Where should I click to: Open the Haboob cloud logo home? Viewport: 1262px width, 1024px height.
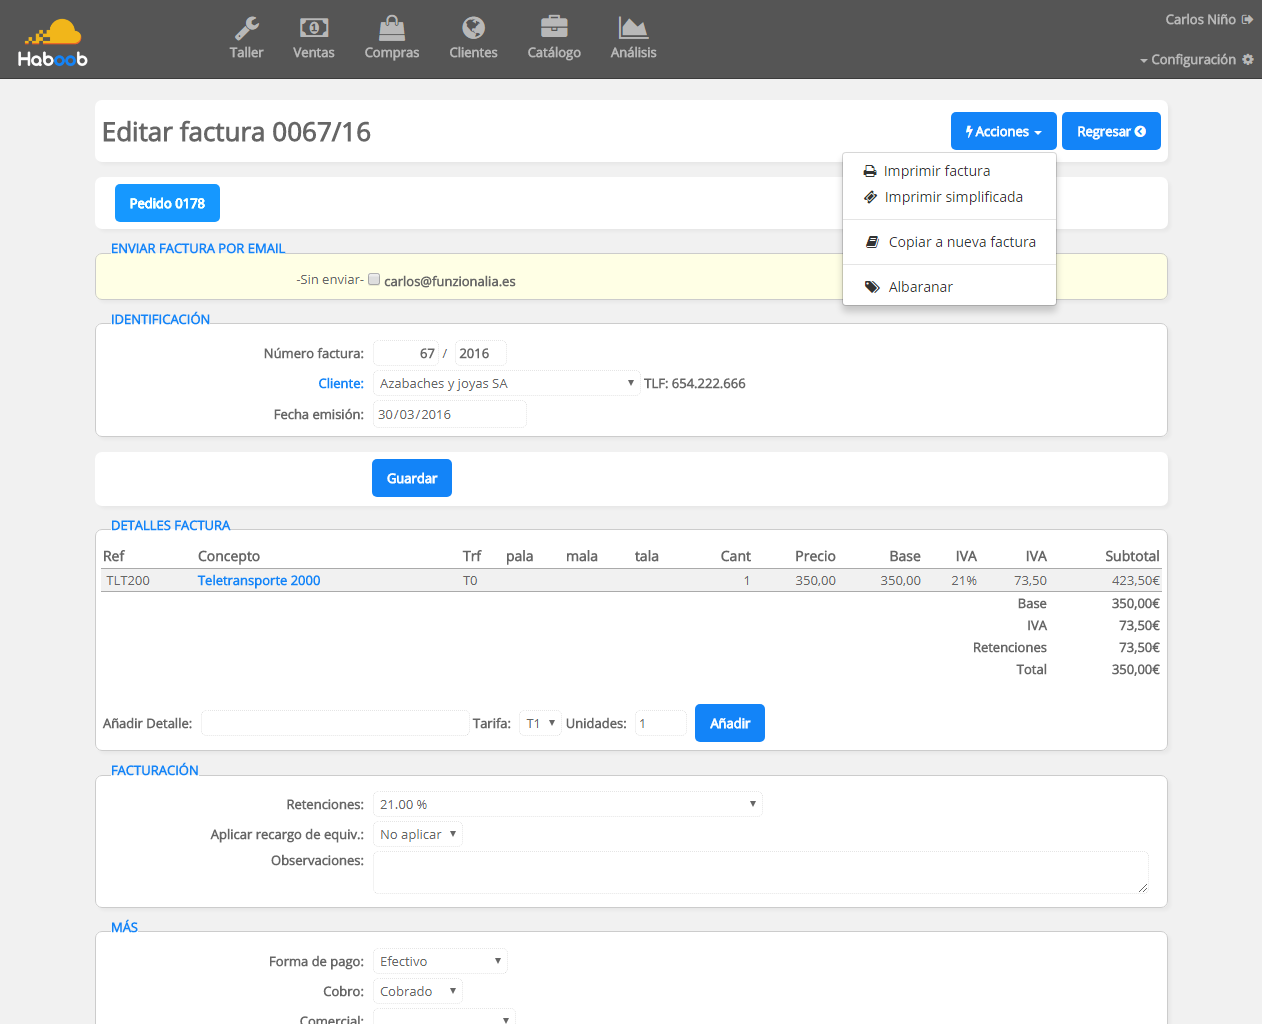click(53, 44)
